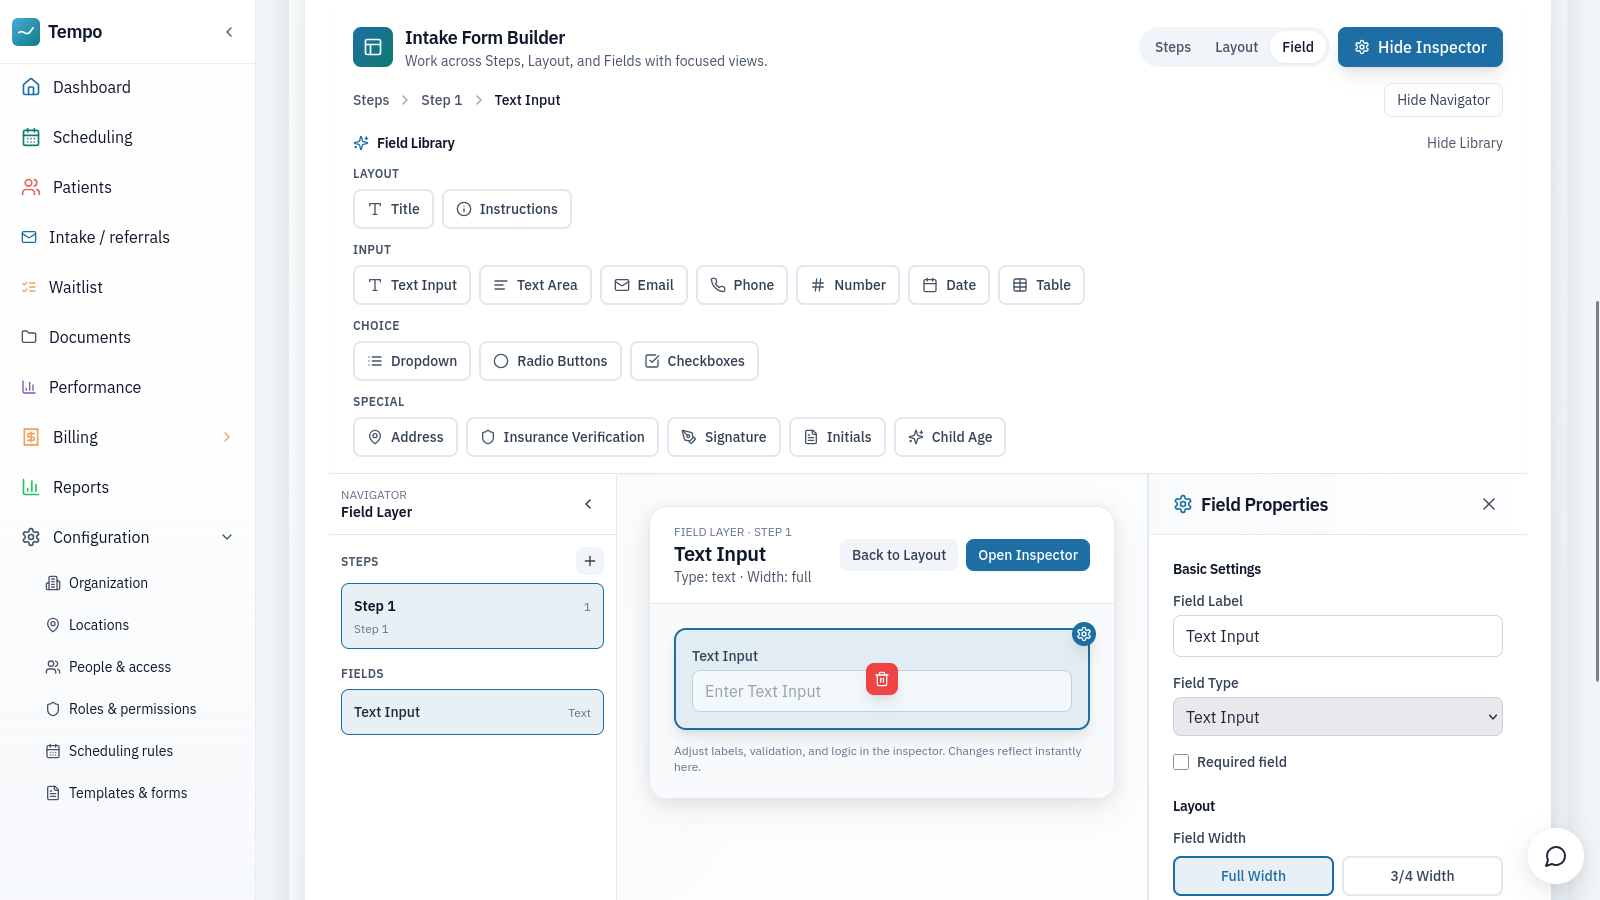Go to Step 1 breadcrumb
1600x900 pixels.
[x=441, y=100]
